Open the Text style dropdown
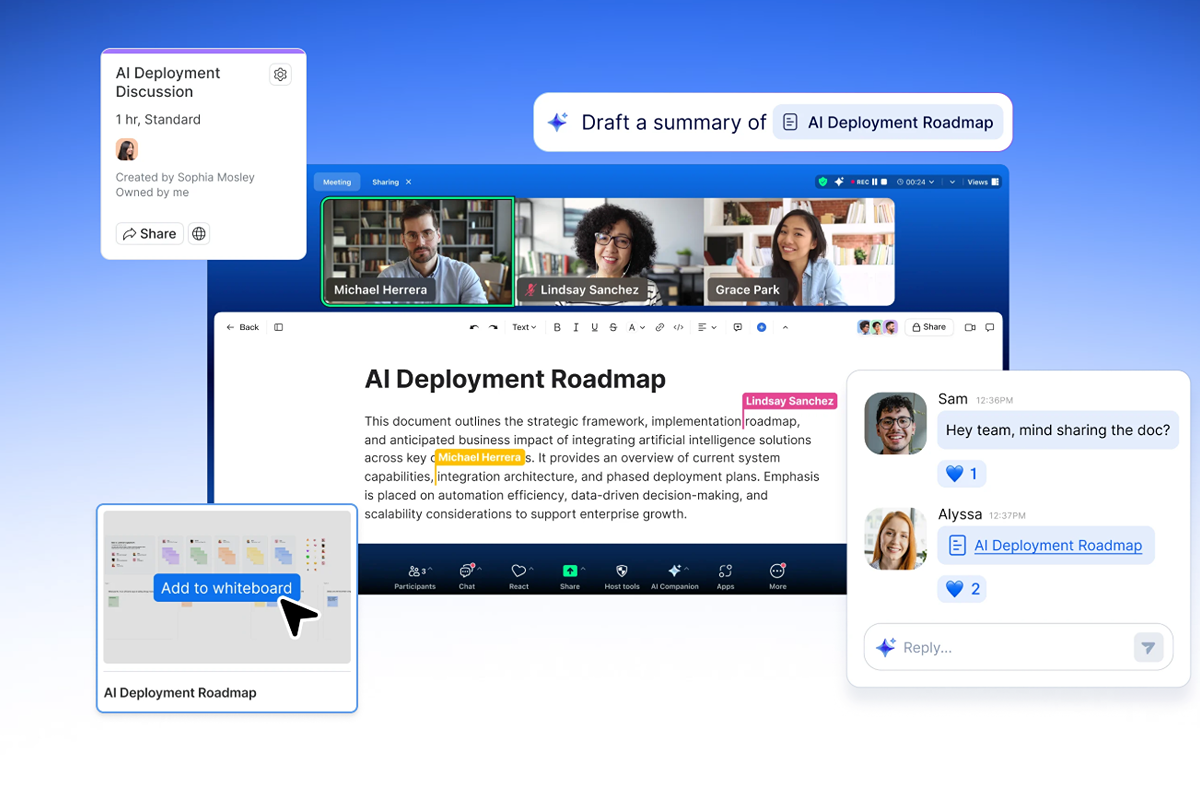 [x=524, y=327]
